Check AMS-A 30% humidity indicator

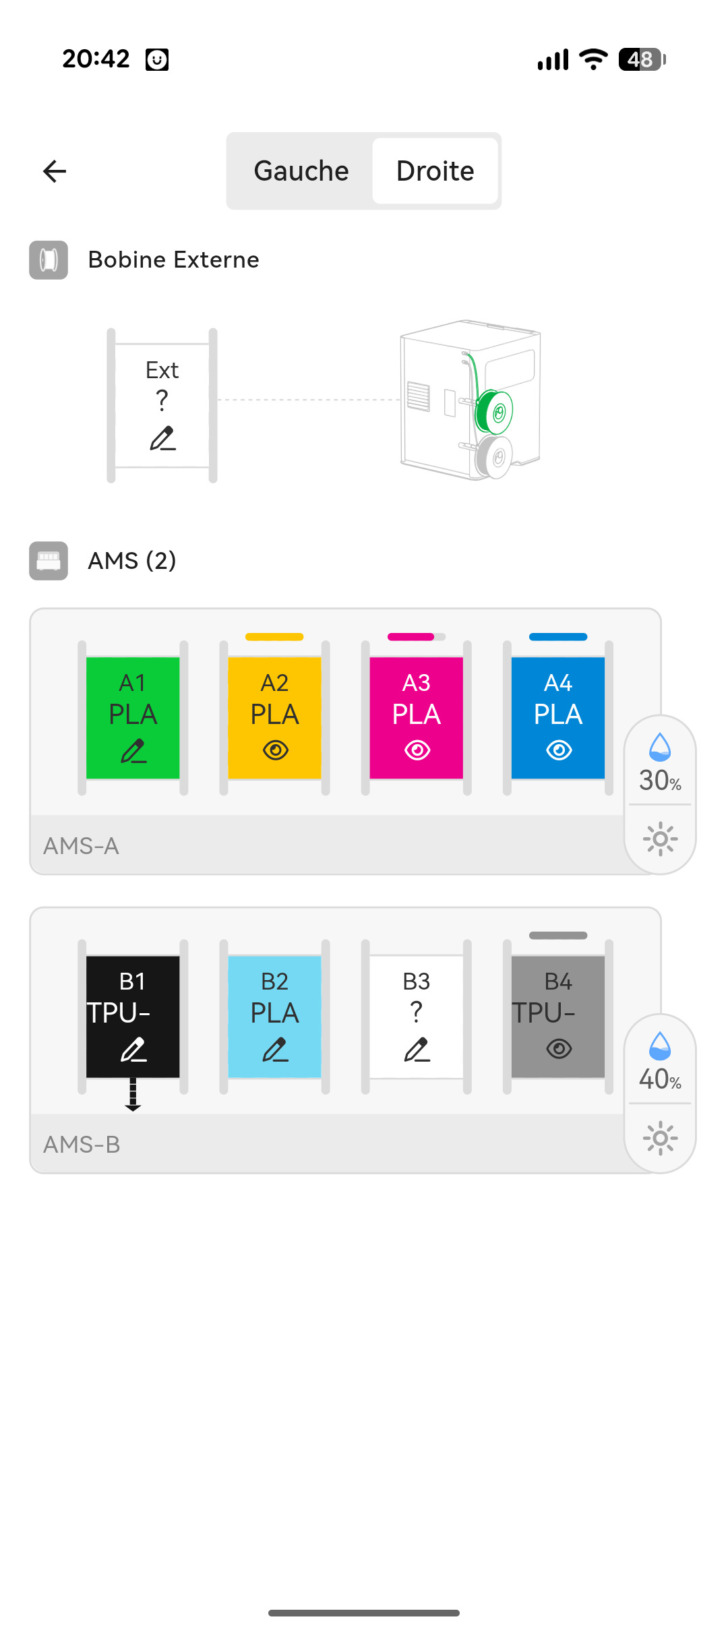point(660,765)
